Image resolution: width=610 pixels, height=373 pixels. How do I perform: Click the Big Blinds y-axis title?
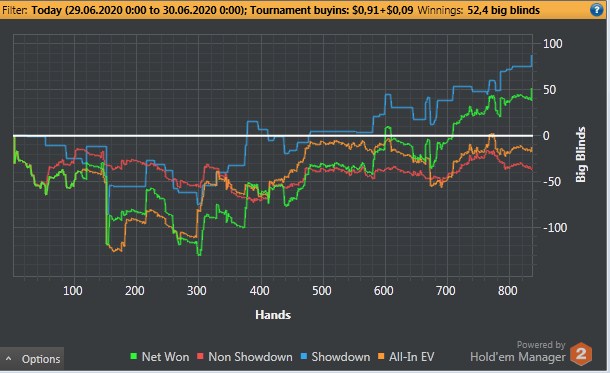tap(580, 154)
